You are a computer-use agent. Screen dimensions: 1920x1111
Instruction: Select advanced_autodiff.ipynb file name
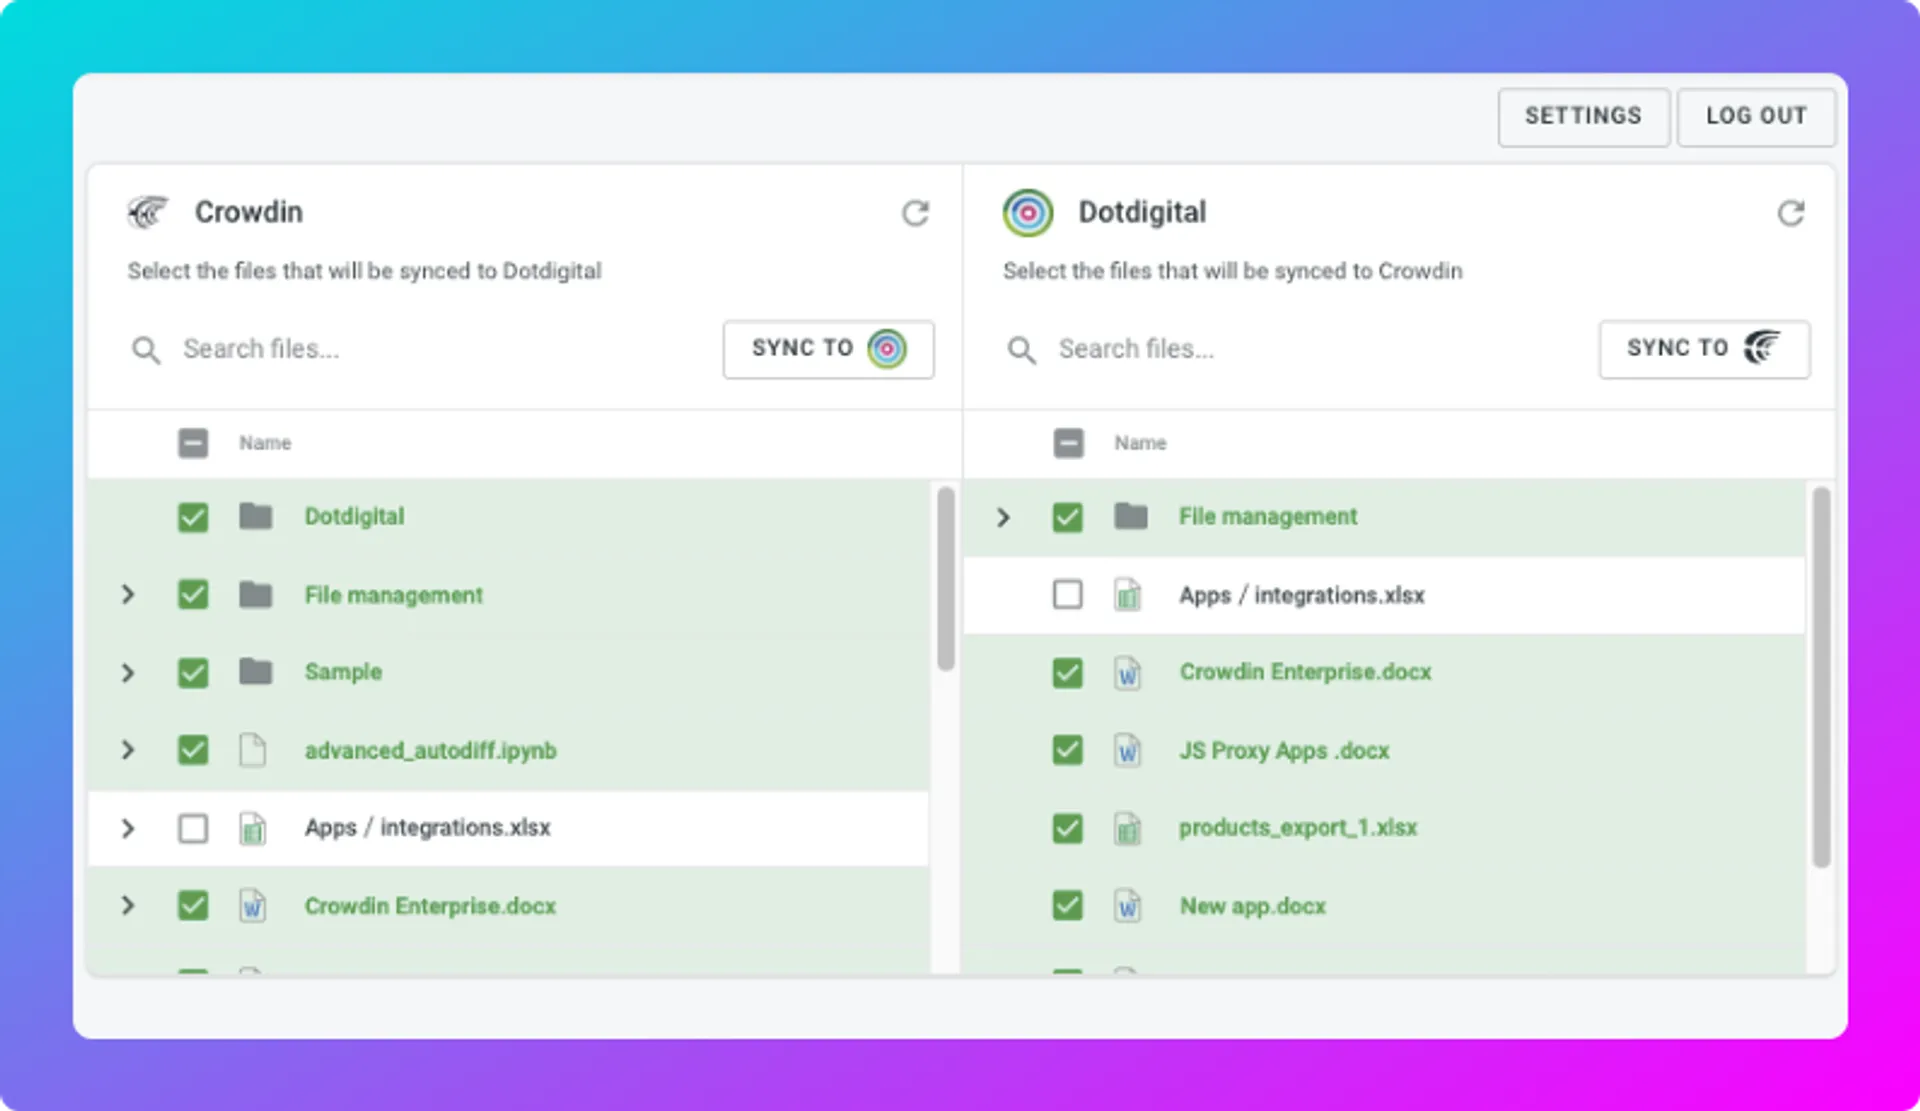430,750
